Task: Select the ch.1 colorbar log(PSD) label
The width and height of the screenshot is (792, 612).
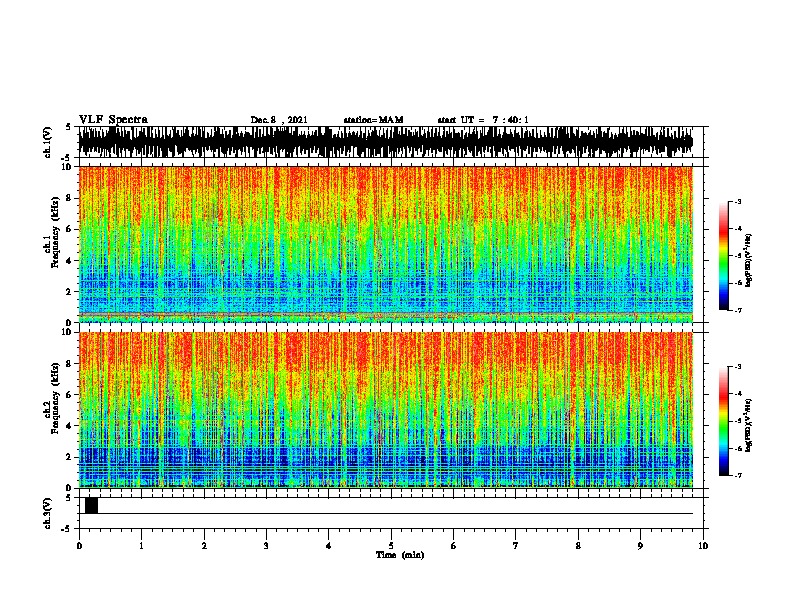Action: coord(749,260)
